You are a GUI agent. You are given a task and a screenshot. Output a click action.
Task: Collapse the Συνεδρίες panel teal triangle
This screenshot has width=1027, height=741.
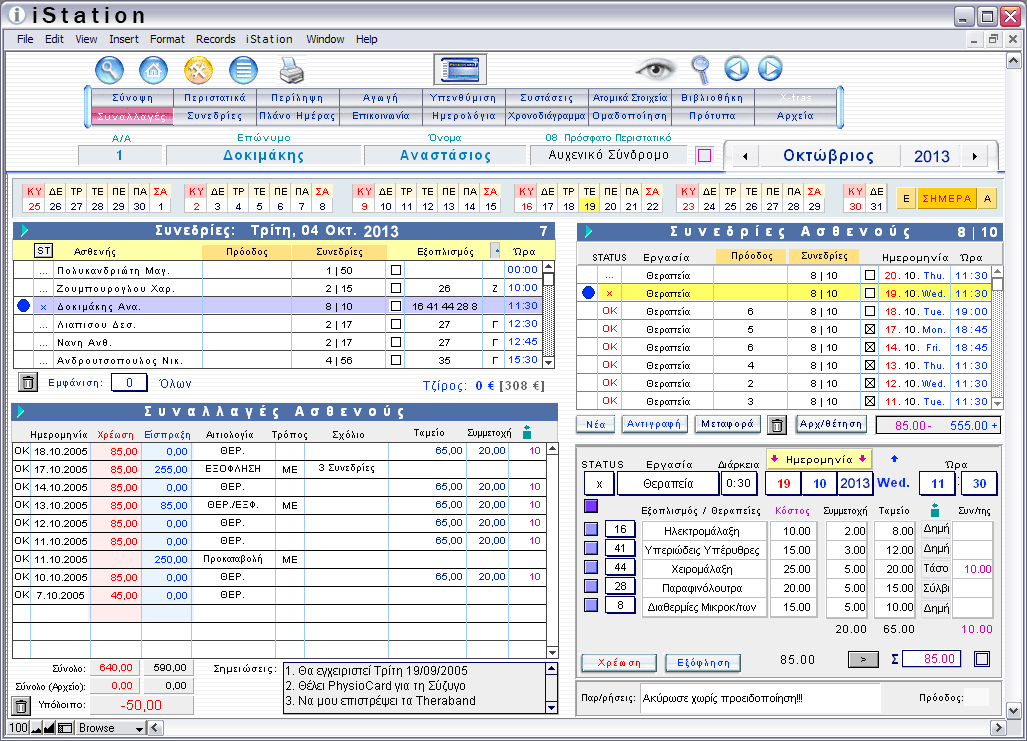click(24, 231)
